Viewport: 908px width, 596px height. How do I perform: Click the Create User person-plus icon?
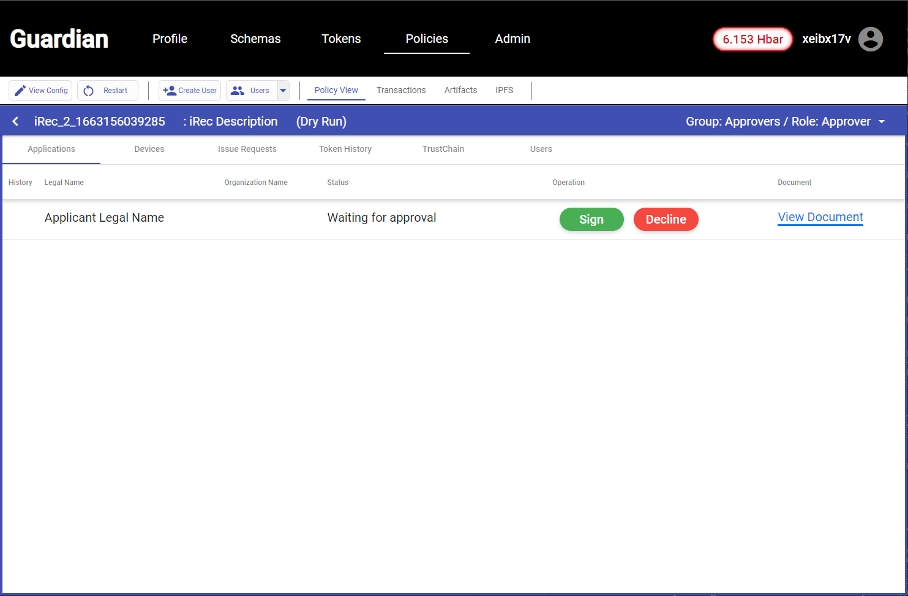pos(169,91)
